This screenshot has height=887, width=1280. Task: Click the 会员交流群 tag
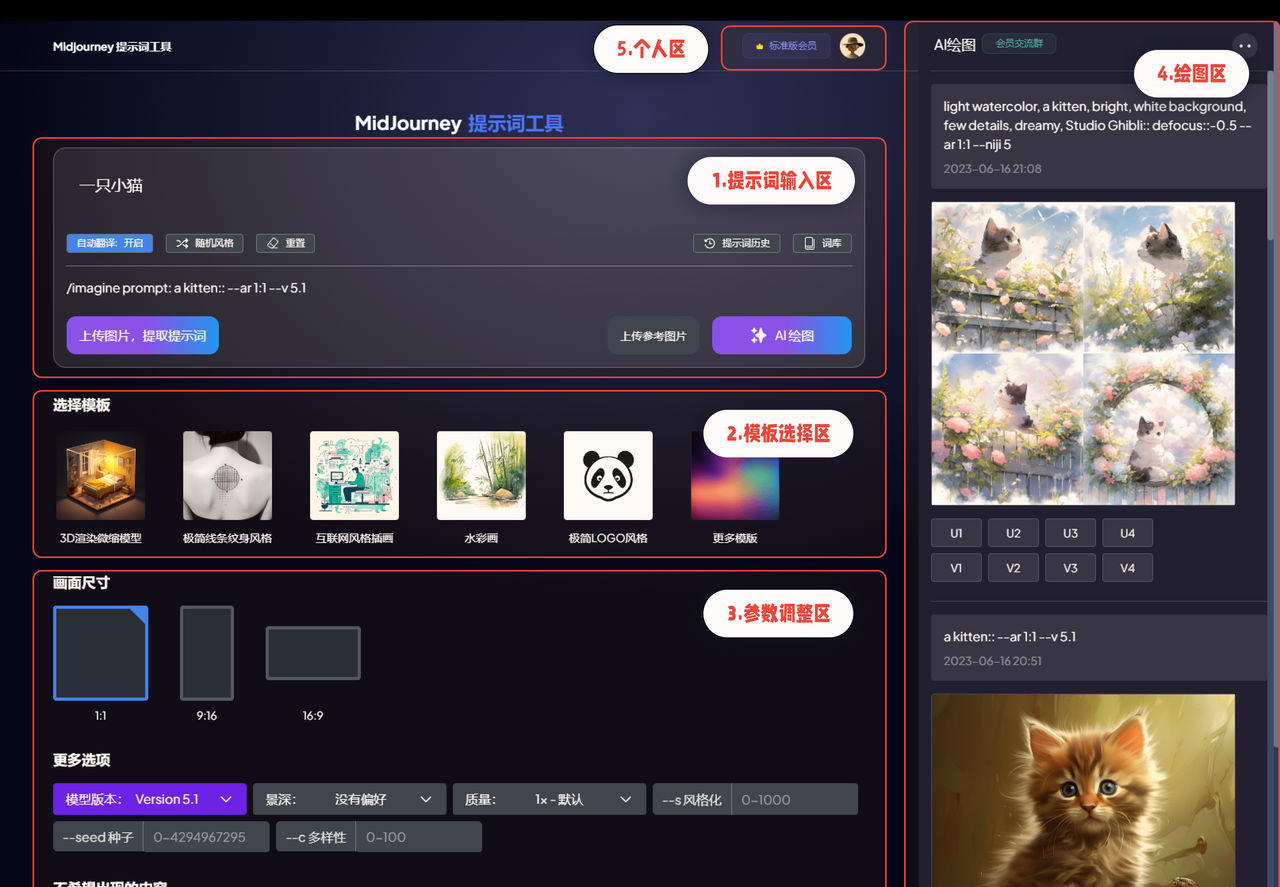(1019, 44)
